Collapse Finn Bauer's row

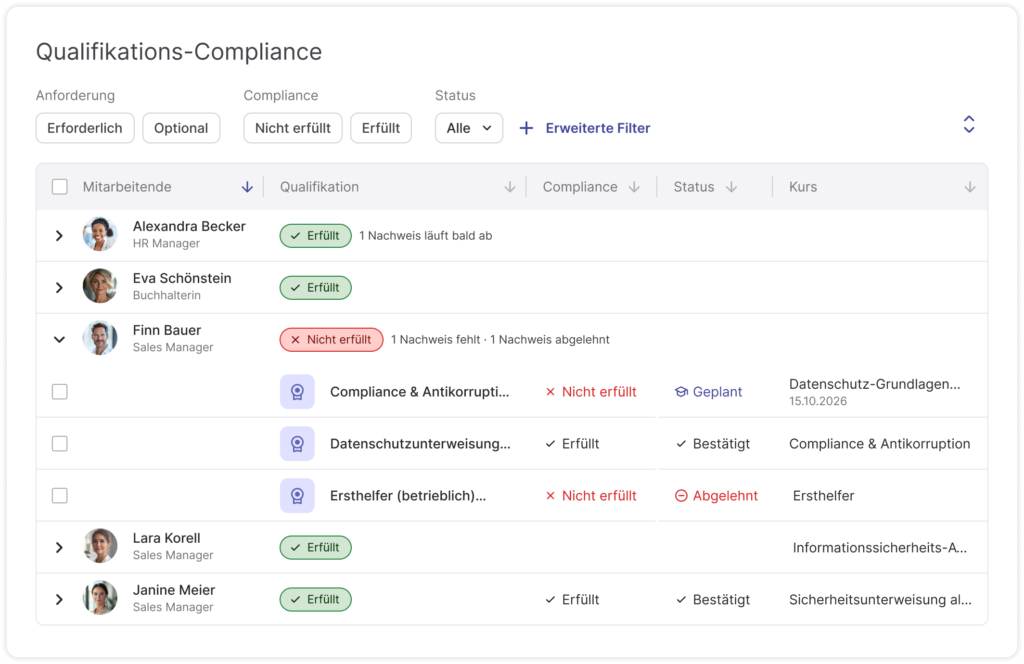[59, 340]
